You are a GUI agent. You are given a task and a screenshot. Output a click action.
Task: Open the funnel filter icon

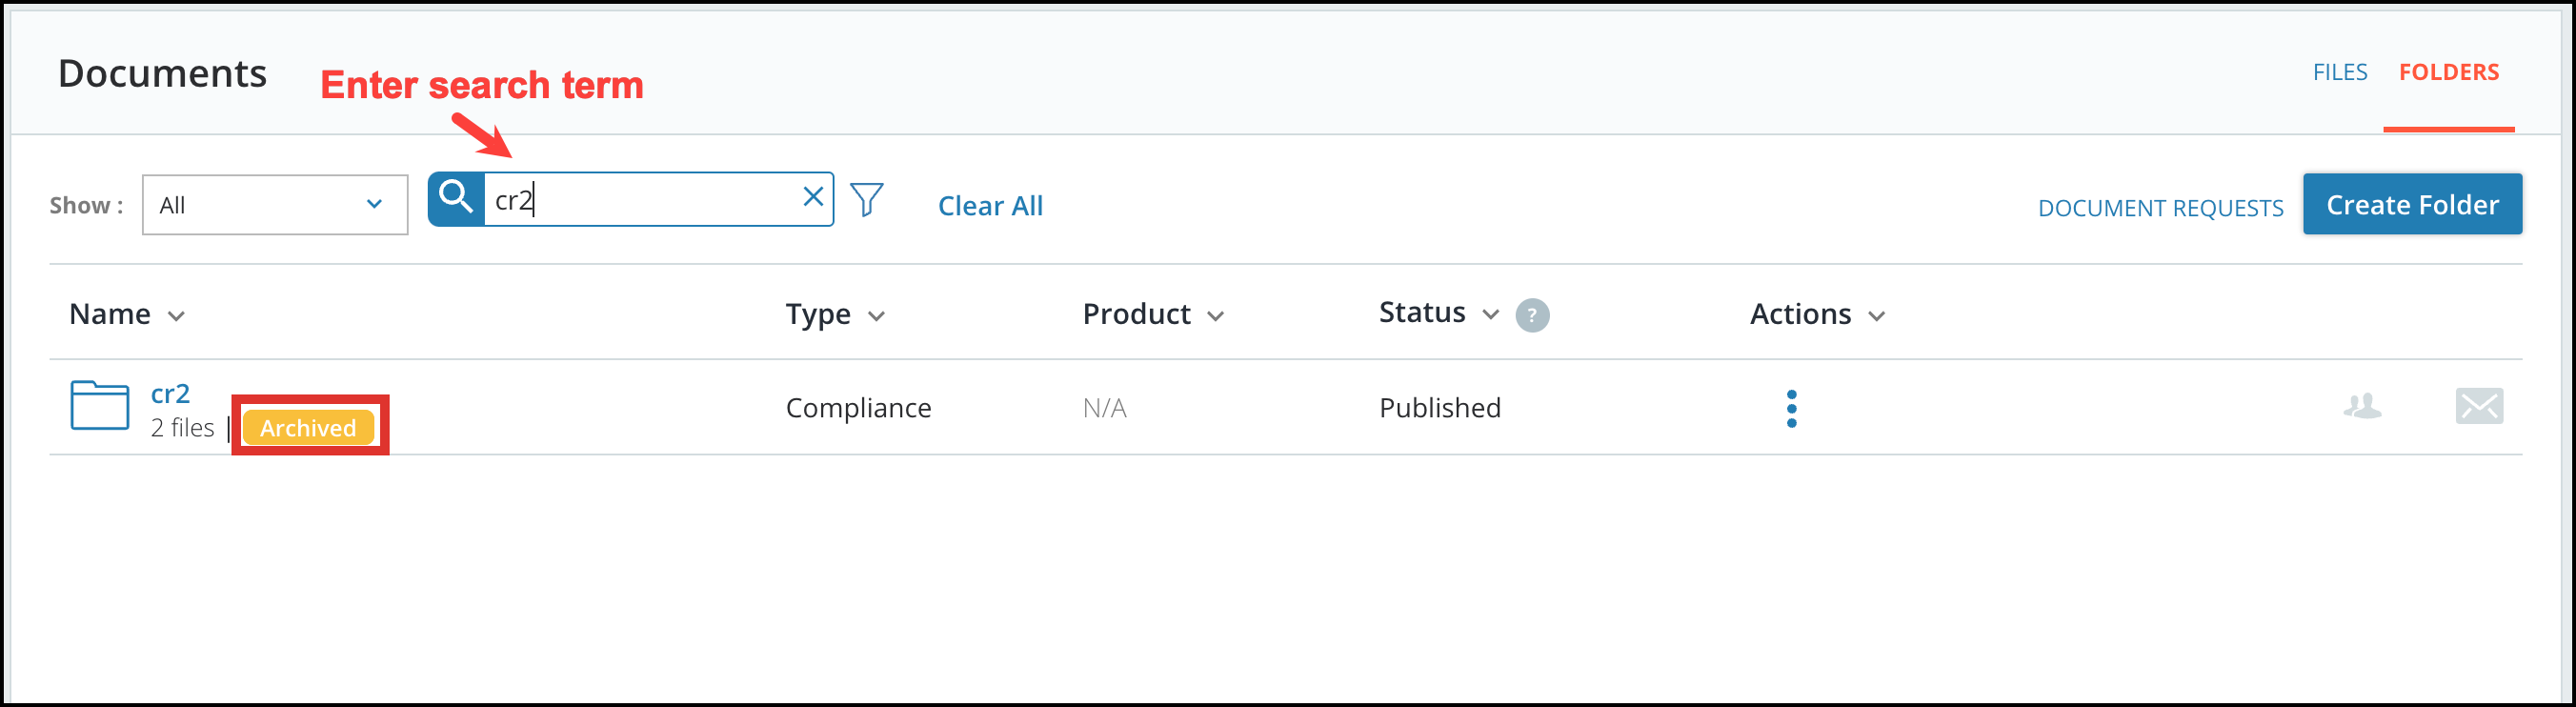[x=867, y=200]
